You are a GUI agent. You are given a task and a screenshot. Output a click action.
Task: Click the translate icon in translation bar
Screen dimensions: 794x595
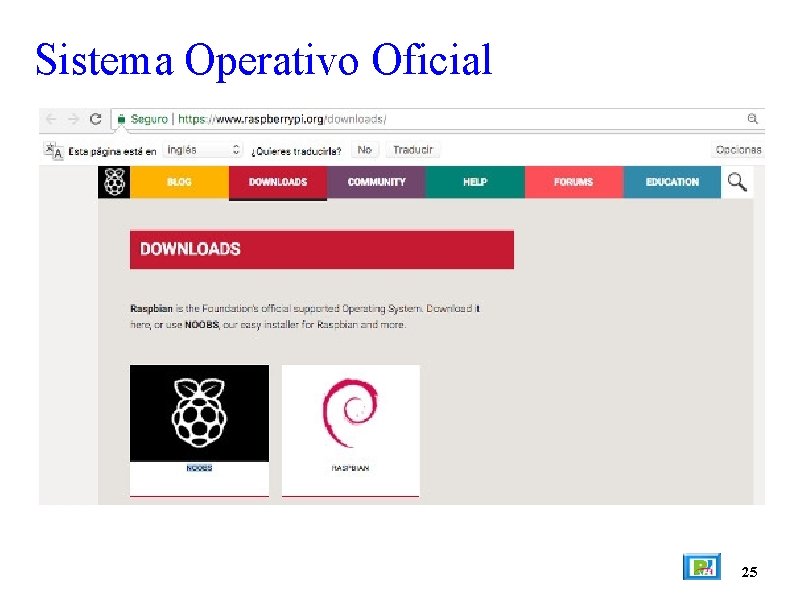[54, 150]
